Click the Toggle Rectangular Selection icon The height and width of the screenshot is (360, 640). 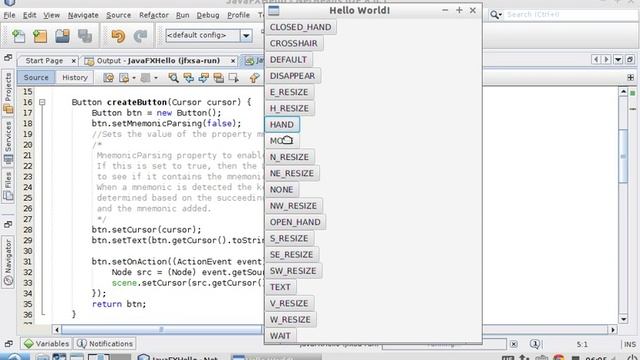pyautogui.click(x=233, y=78)
